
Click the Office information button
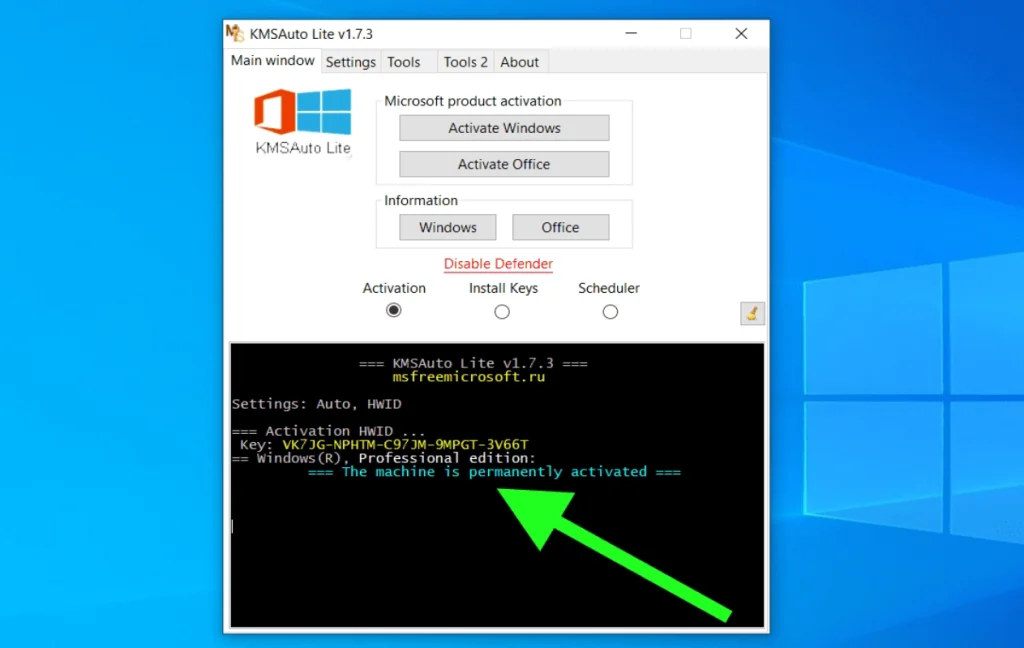(561, 227)
